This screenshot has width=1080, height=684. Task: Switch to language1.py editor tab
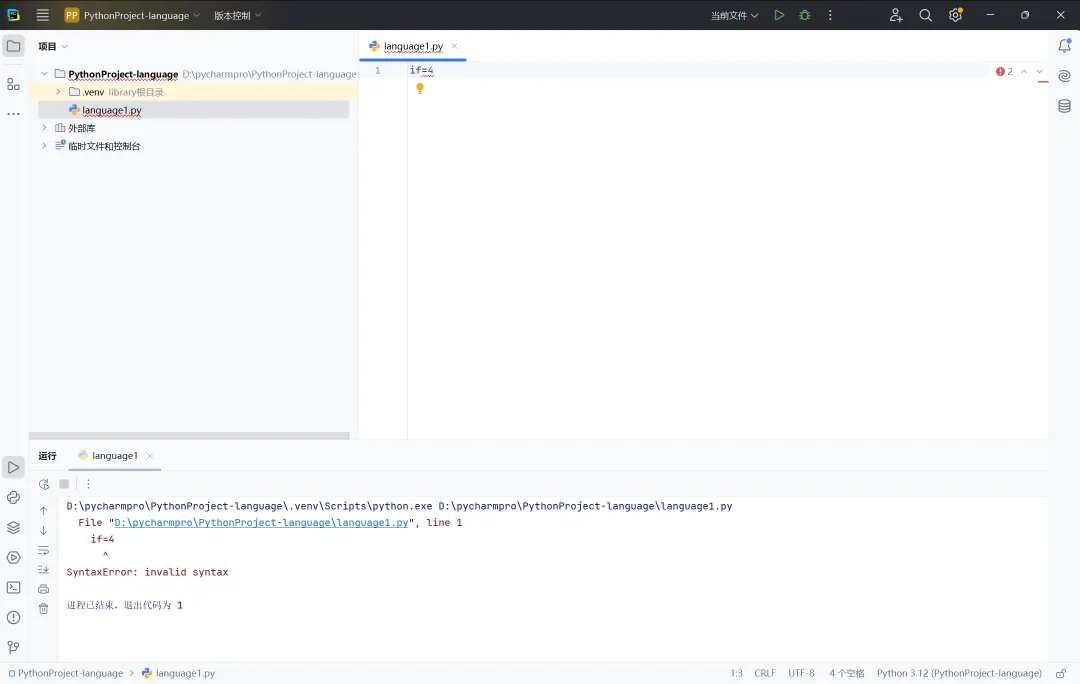tap(413, 46)
